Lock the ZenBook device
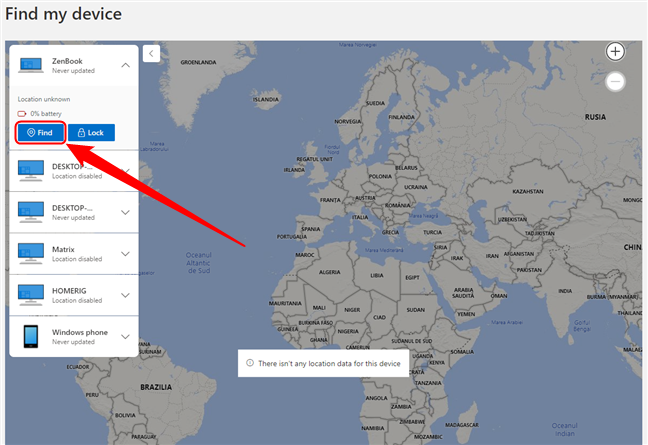This screenshot has width=648, height=445. pos(91,133)
